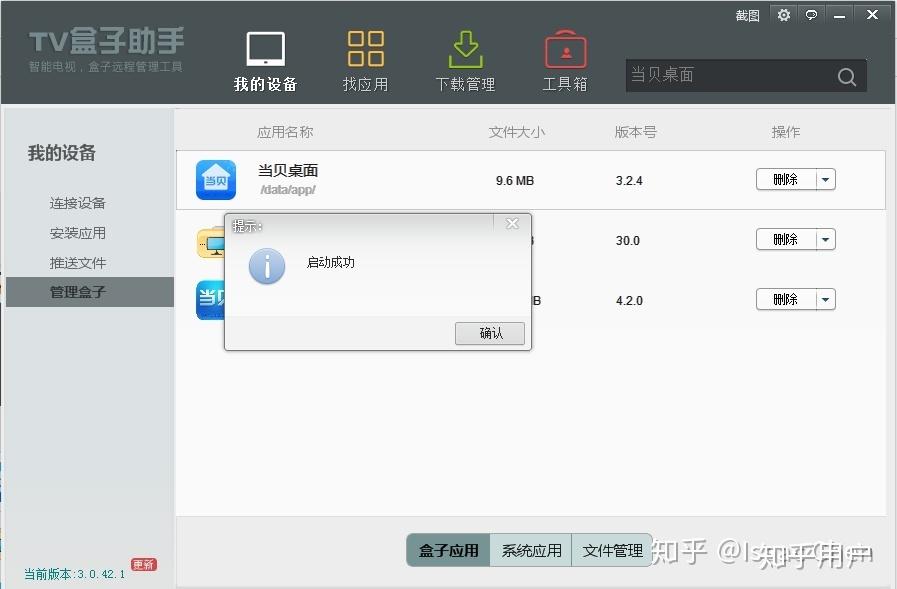Viewport: 897px width, 589px height.
Task: Click the third row's blue 当 app icon
Action: pos(211,300)
